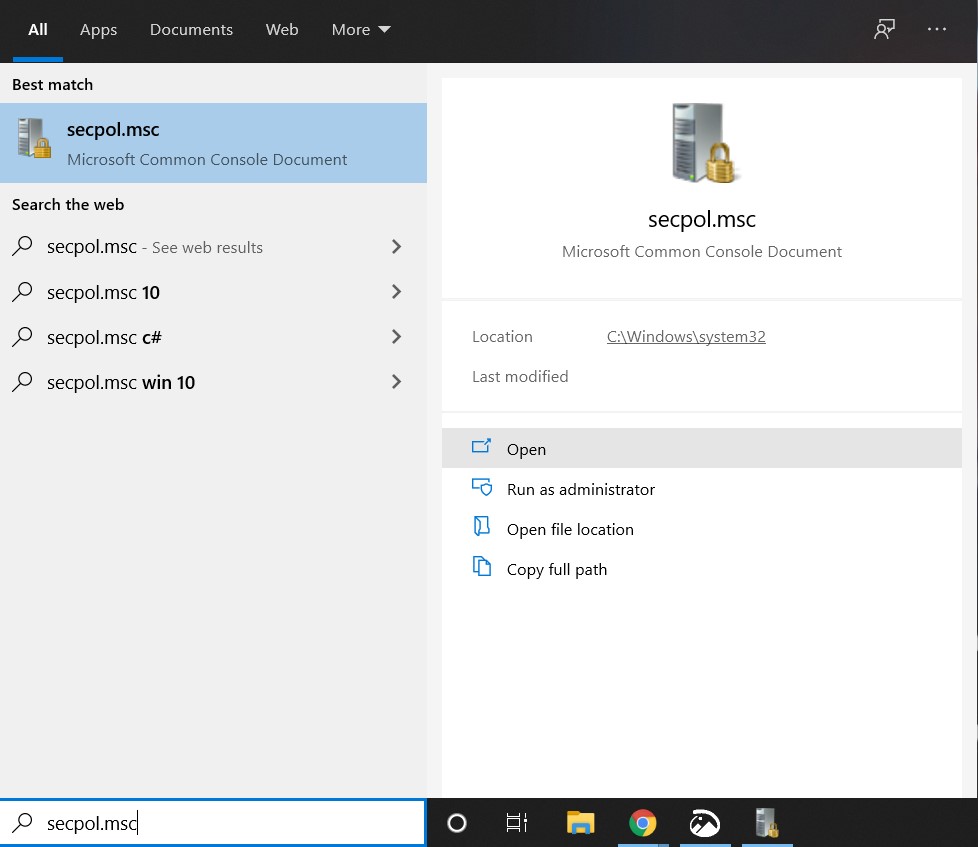Switch to the Apps tab
This screenshot has width=978, height=847.
98,30
